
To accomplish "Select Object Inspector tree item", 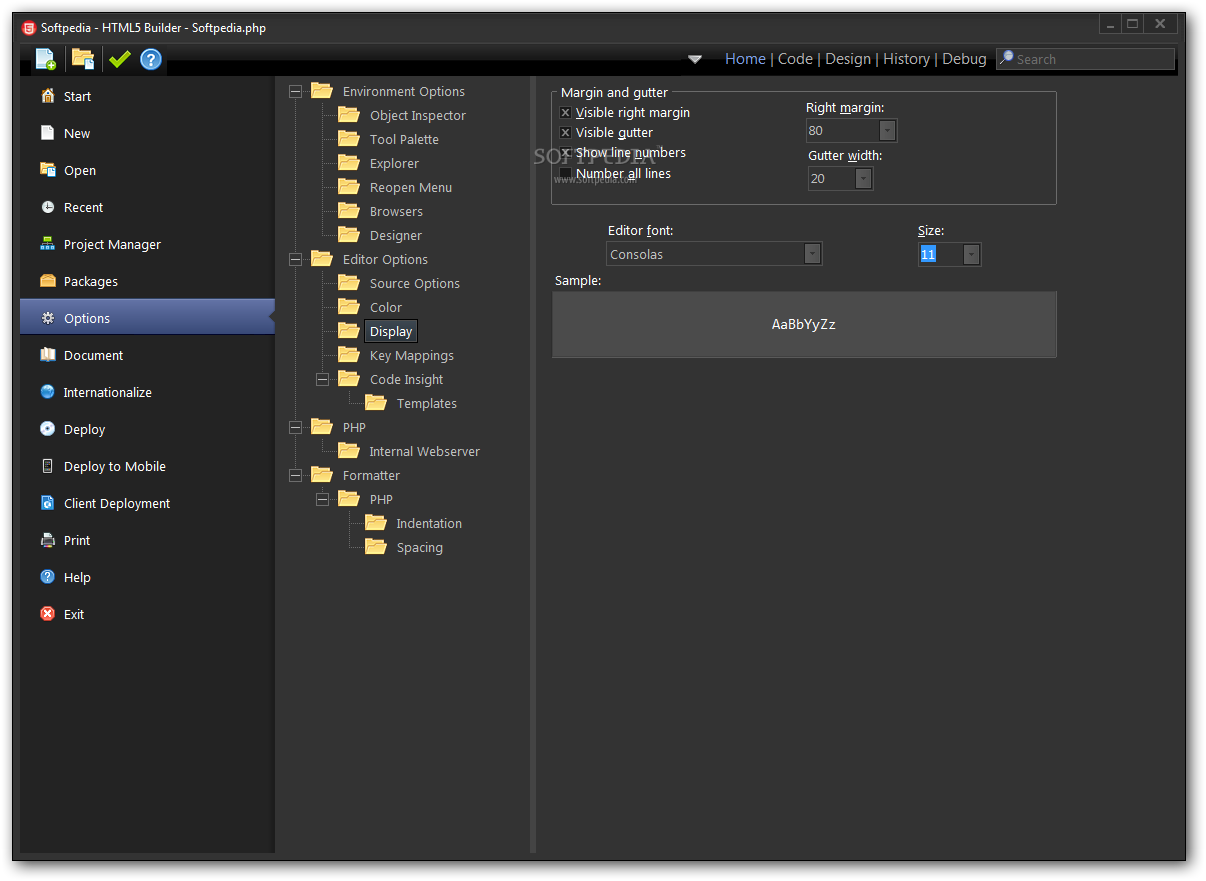I will (x=418, y=115).
